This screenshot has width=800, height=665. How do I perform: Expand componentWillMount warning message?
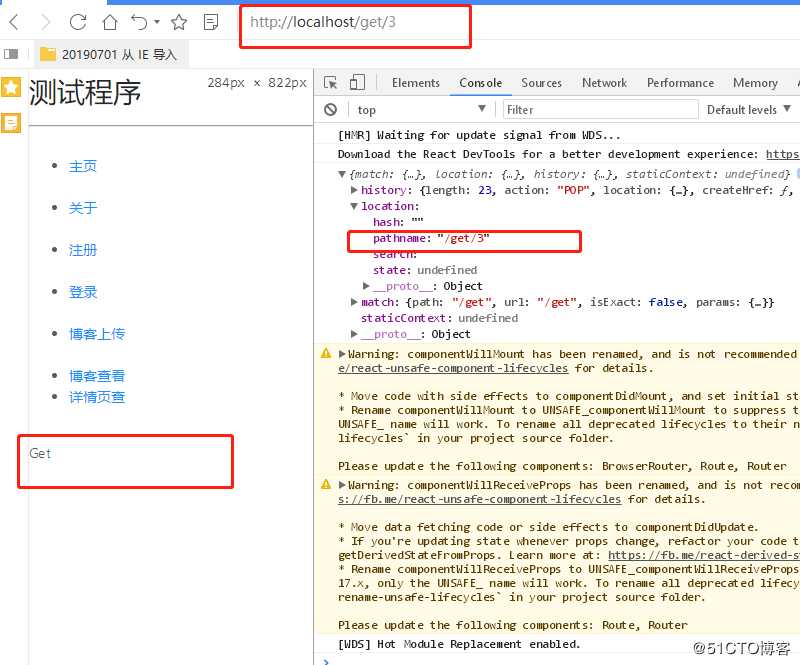click(x=342, y=354)
